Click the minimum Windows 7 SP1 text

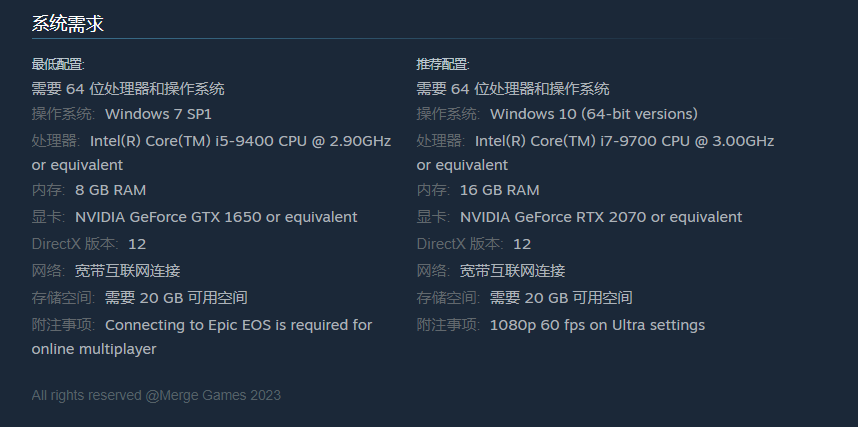[158, 114]
